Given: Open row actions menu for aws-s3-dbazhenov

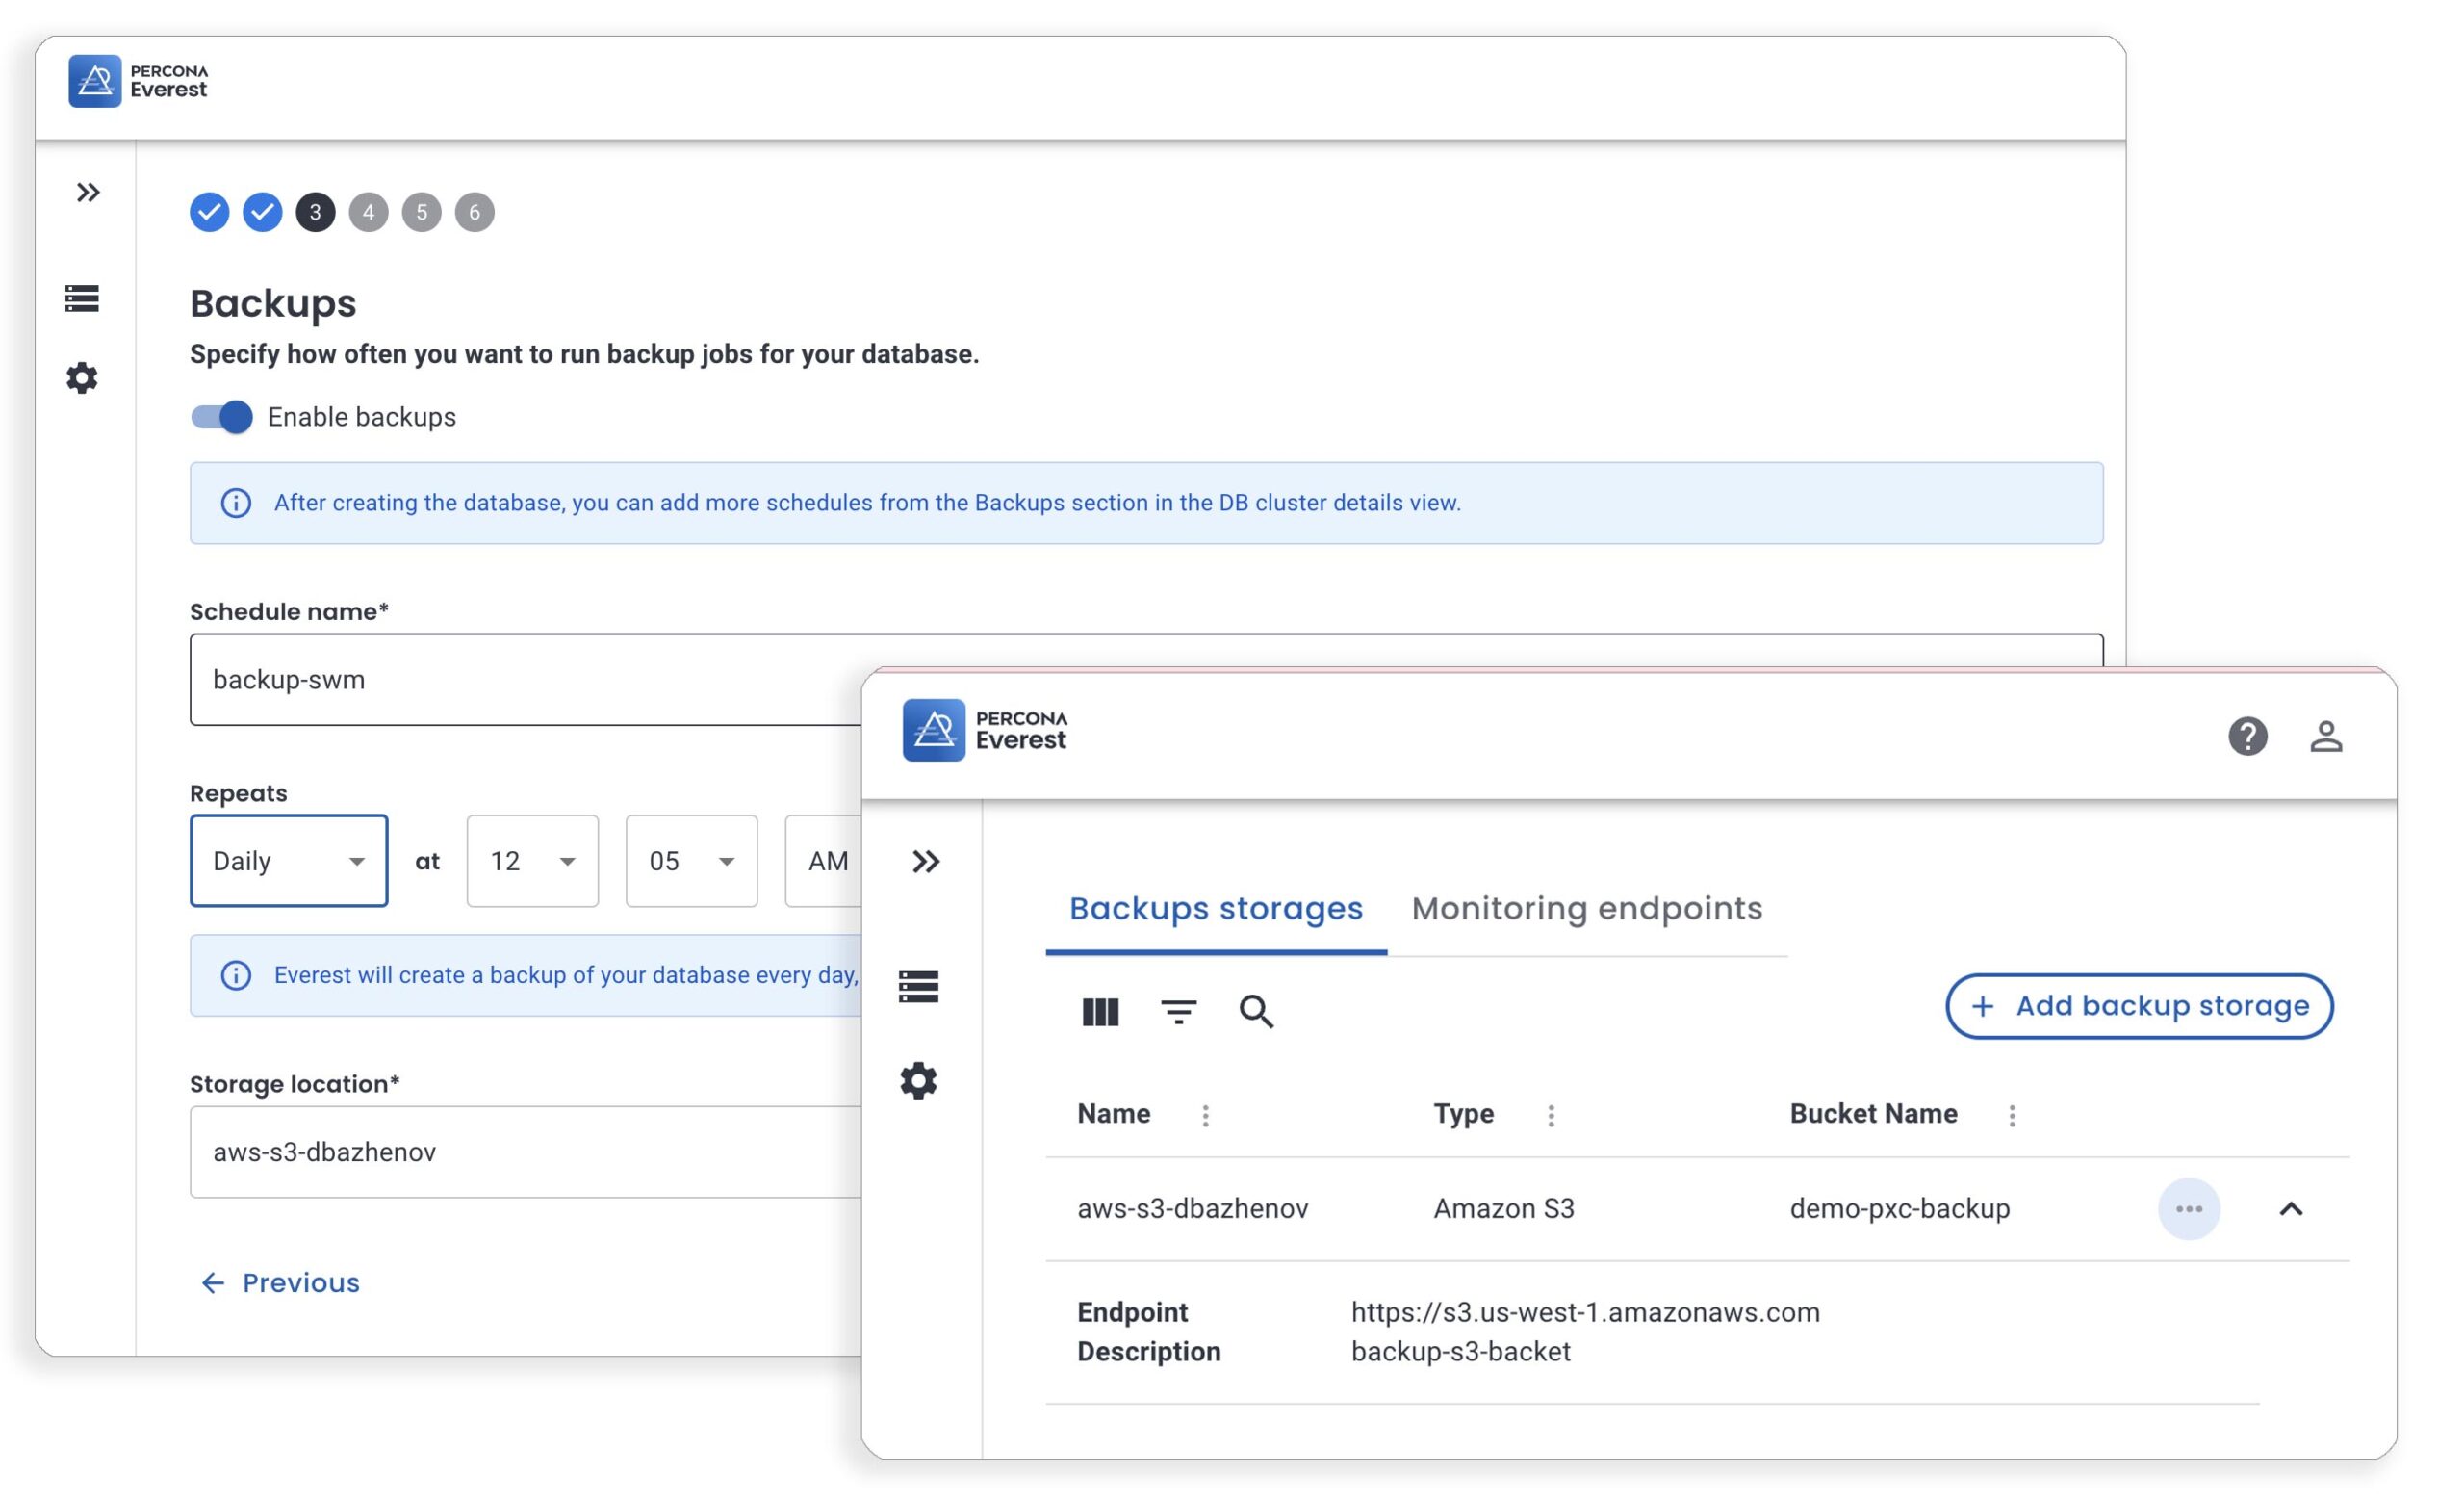Looking at the screenshot, I should 2188,1209.
